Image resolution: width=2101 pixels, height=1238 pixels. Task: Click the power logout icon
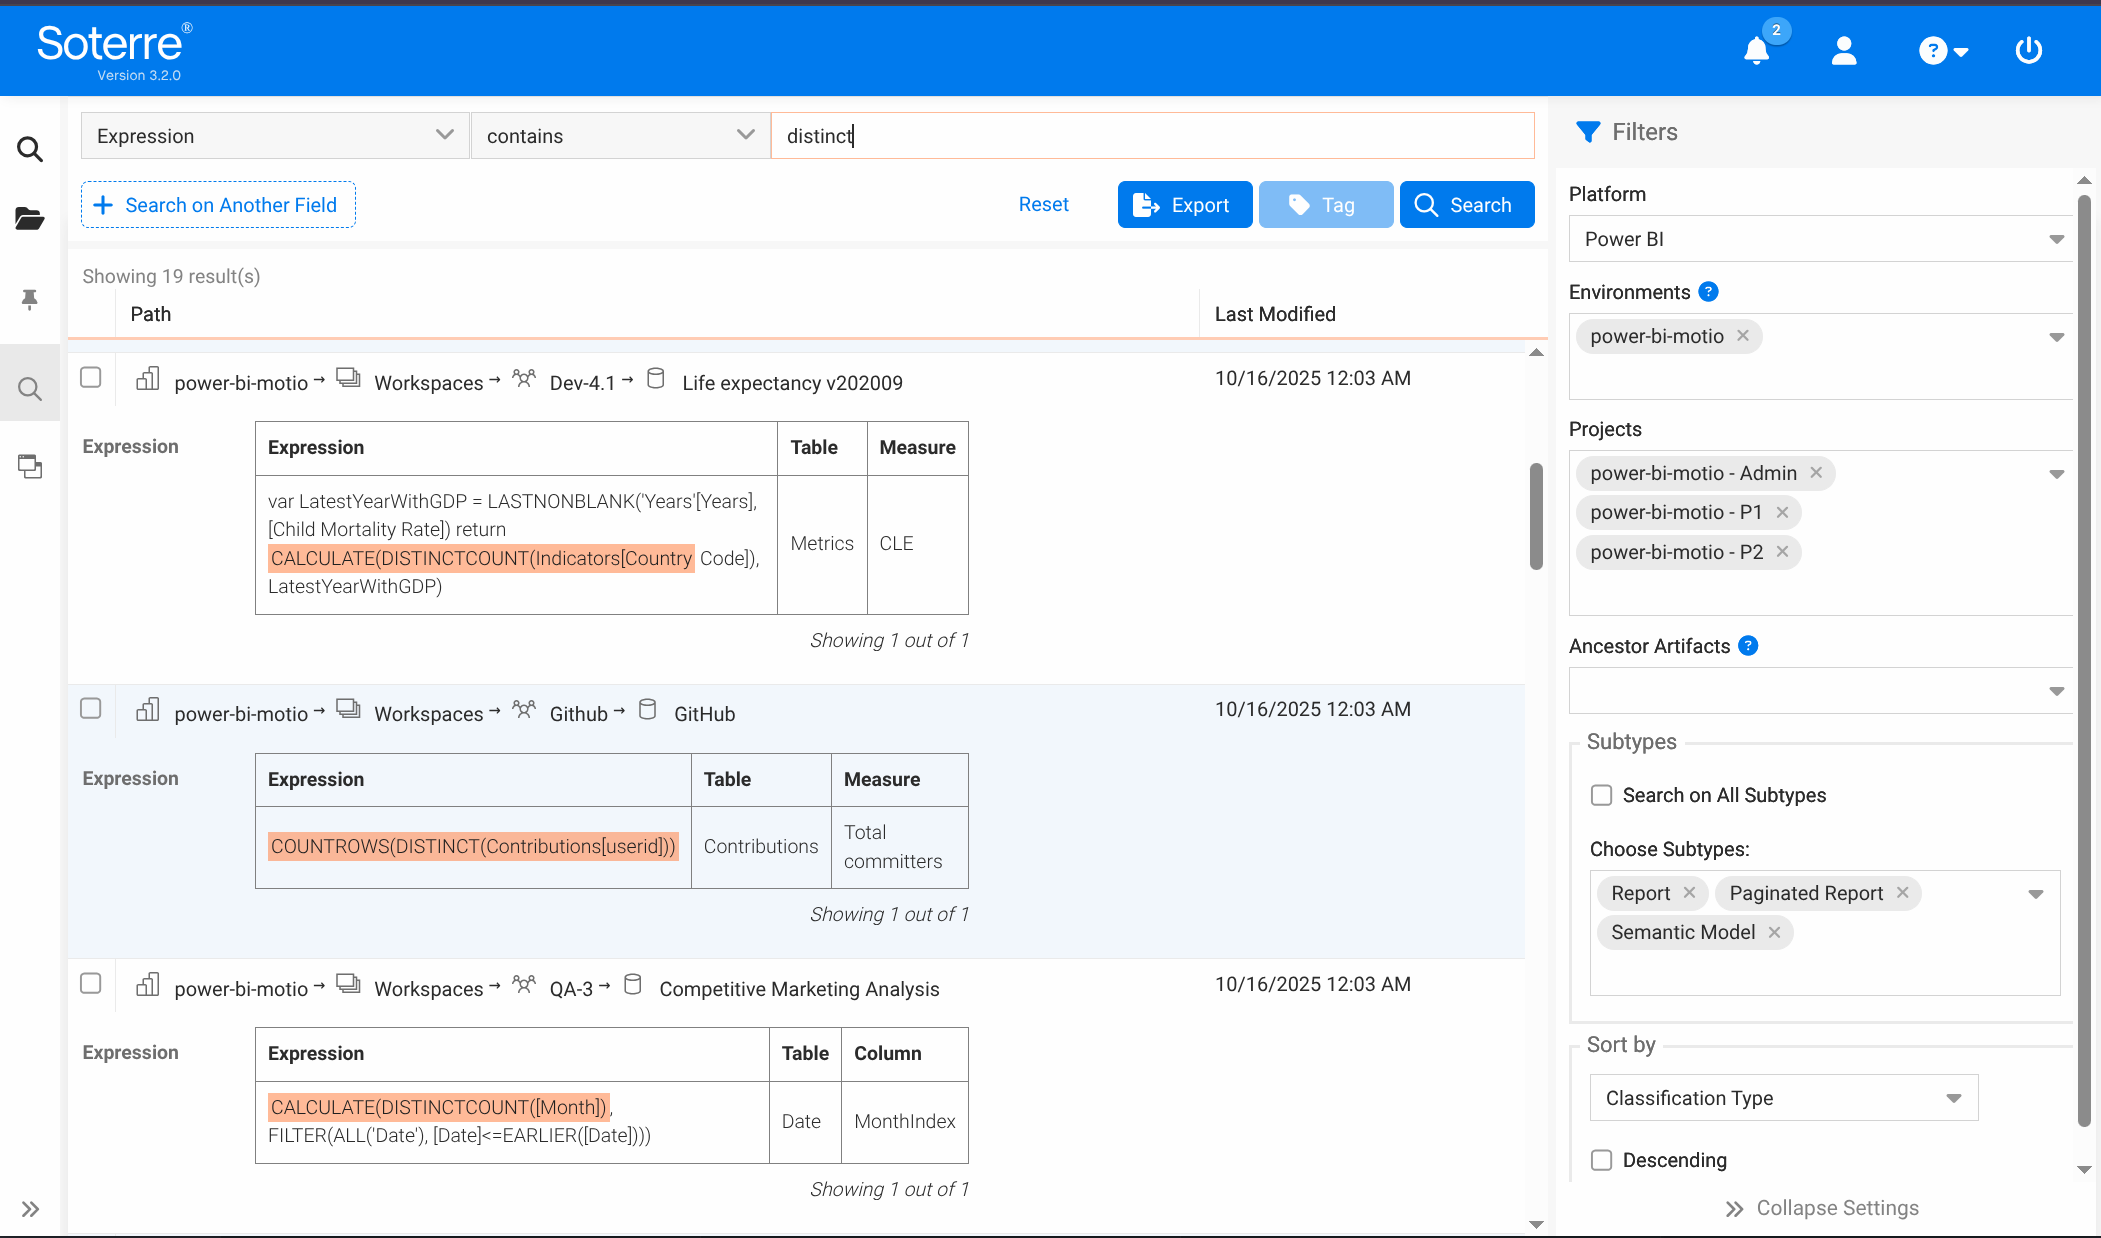[2028, 50]
